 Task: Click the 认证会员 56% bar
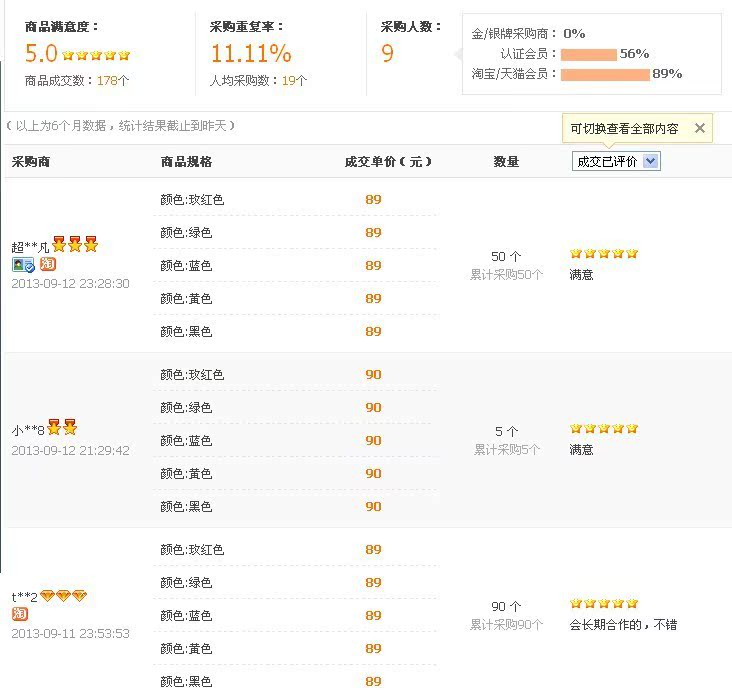tap(588, 54)
